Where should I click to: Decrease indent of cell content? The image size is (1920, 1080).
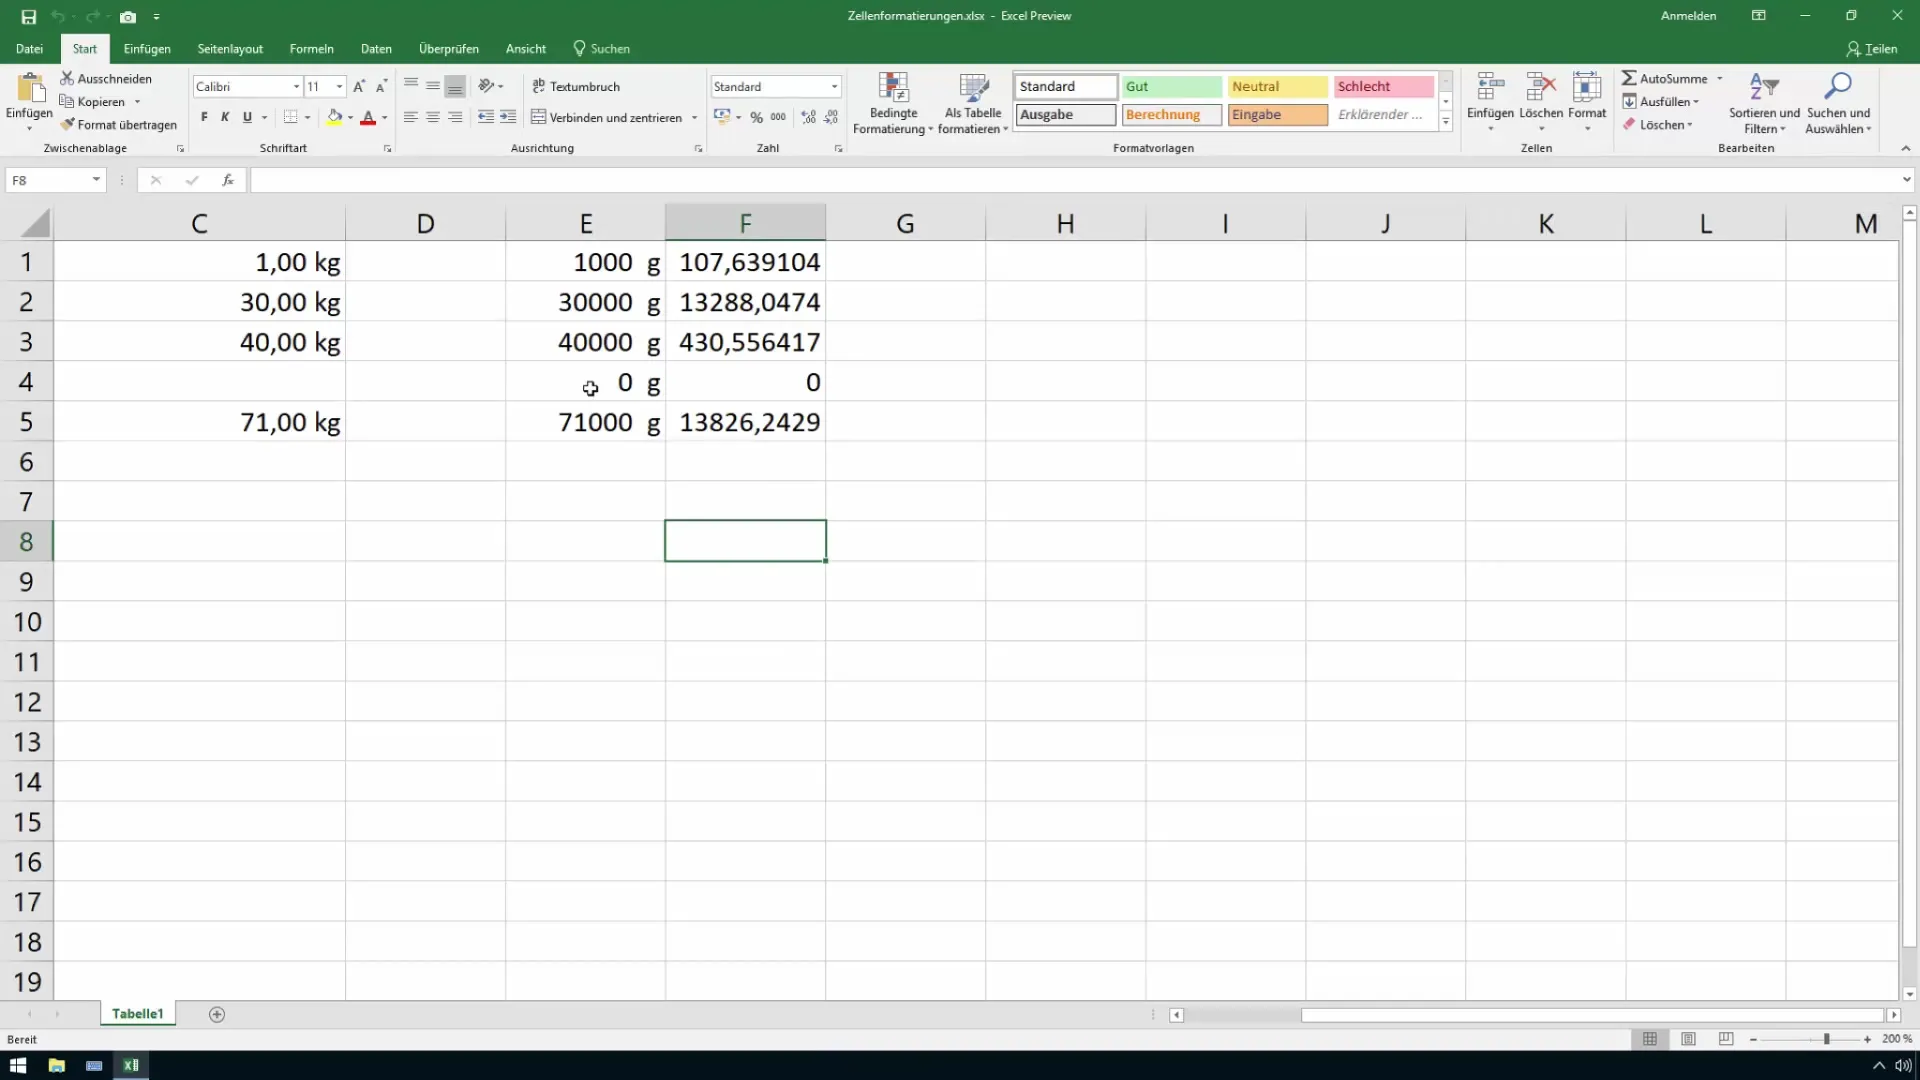pos(486,117)
